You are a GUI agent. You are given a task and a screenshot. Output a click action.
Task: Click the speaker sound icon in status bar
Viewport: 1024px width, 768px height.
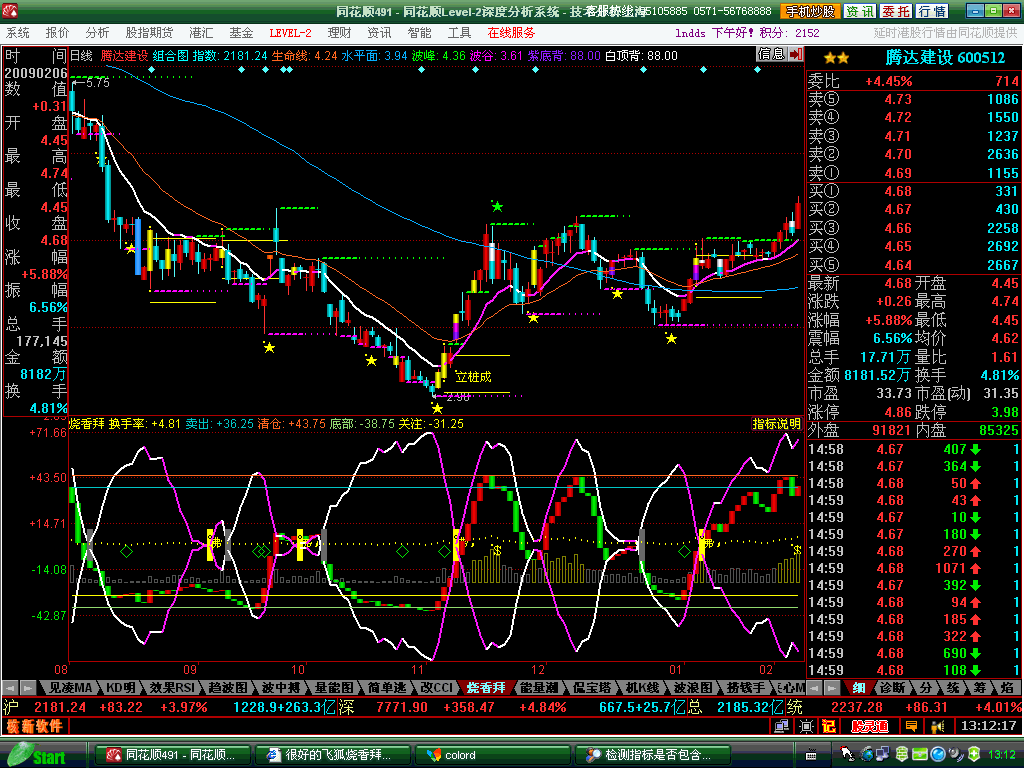pos(938,726)
